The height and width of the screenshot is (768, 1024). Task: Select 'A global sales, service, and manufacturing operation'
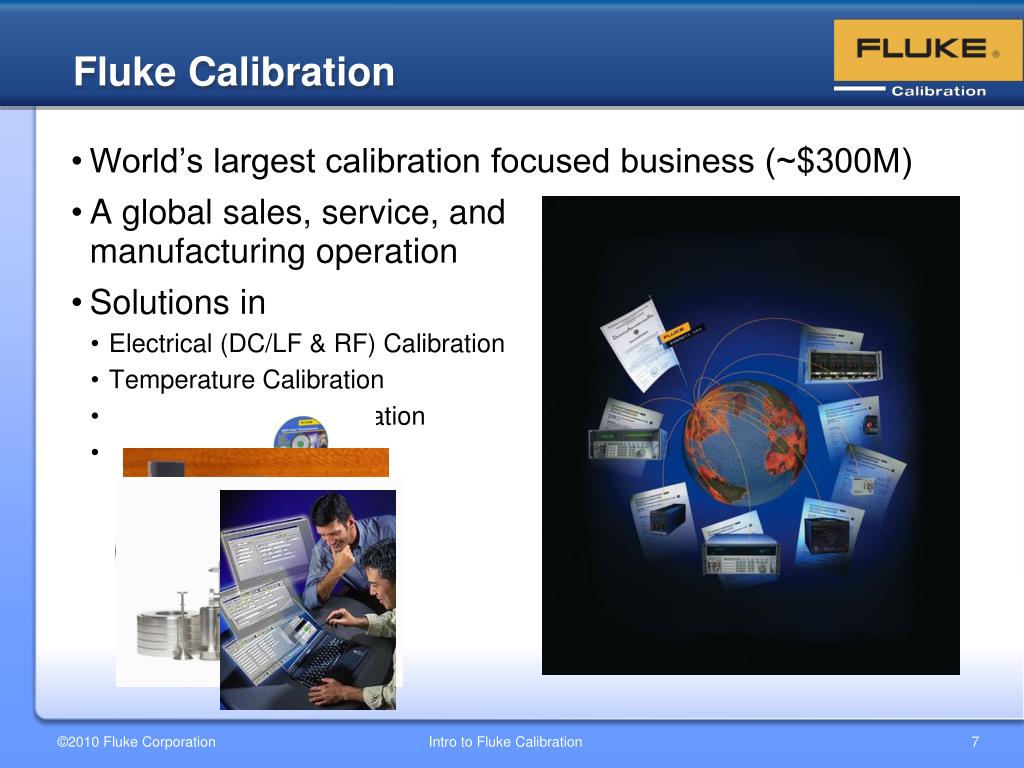click(297, 231)
